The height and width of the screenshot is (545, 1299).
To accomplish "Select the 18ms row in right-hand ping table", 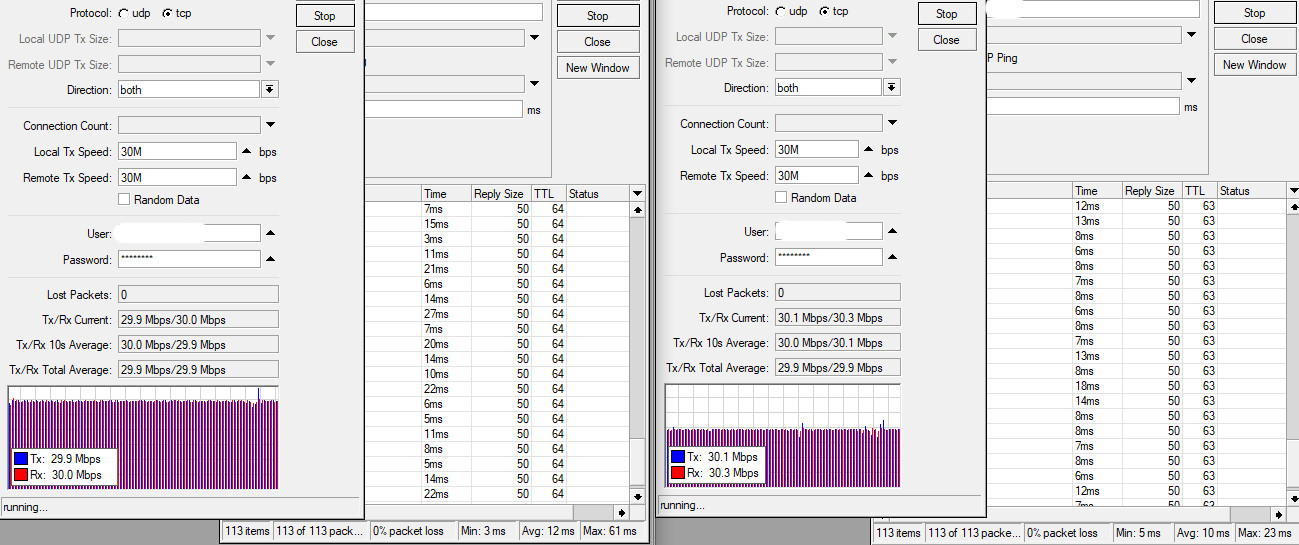I will [x=1135, y=386].
